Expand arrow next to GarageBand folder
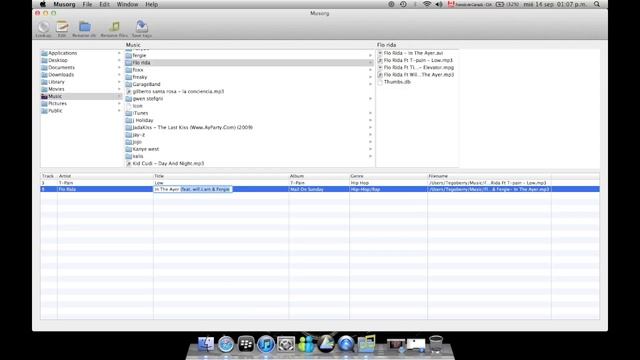Image resolution: width=640 pixels, height=360 pixels. [x=371, y=84]
